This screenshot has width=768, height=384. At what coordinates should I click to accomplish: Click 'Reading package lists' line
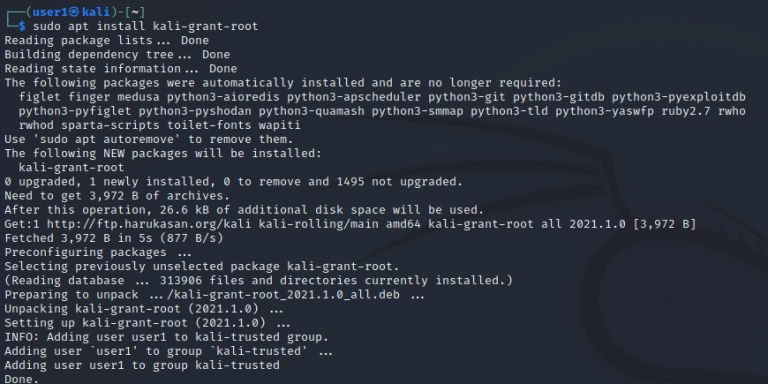[x=106, y=41]
